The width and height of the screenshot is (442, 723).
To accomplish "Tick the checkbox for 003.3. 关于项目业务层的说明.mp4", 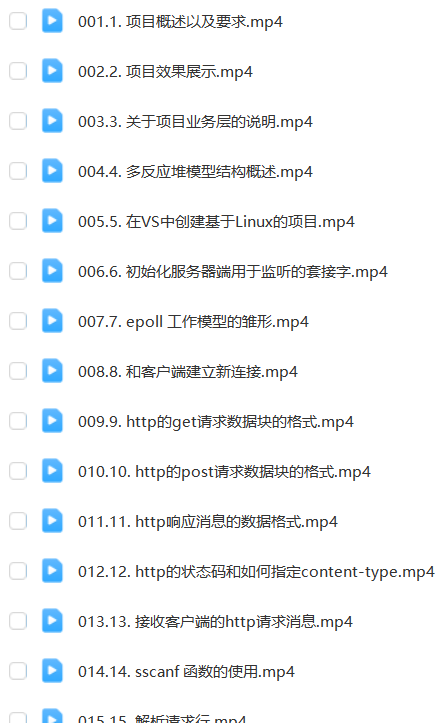I will [x=18, y=121].
